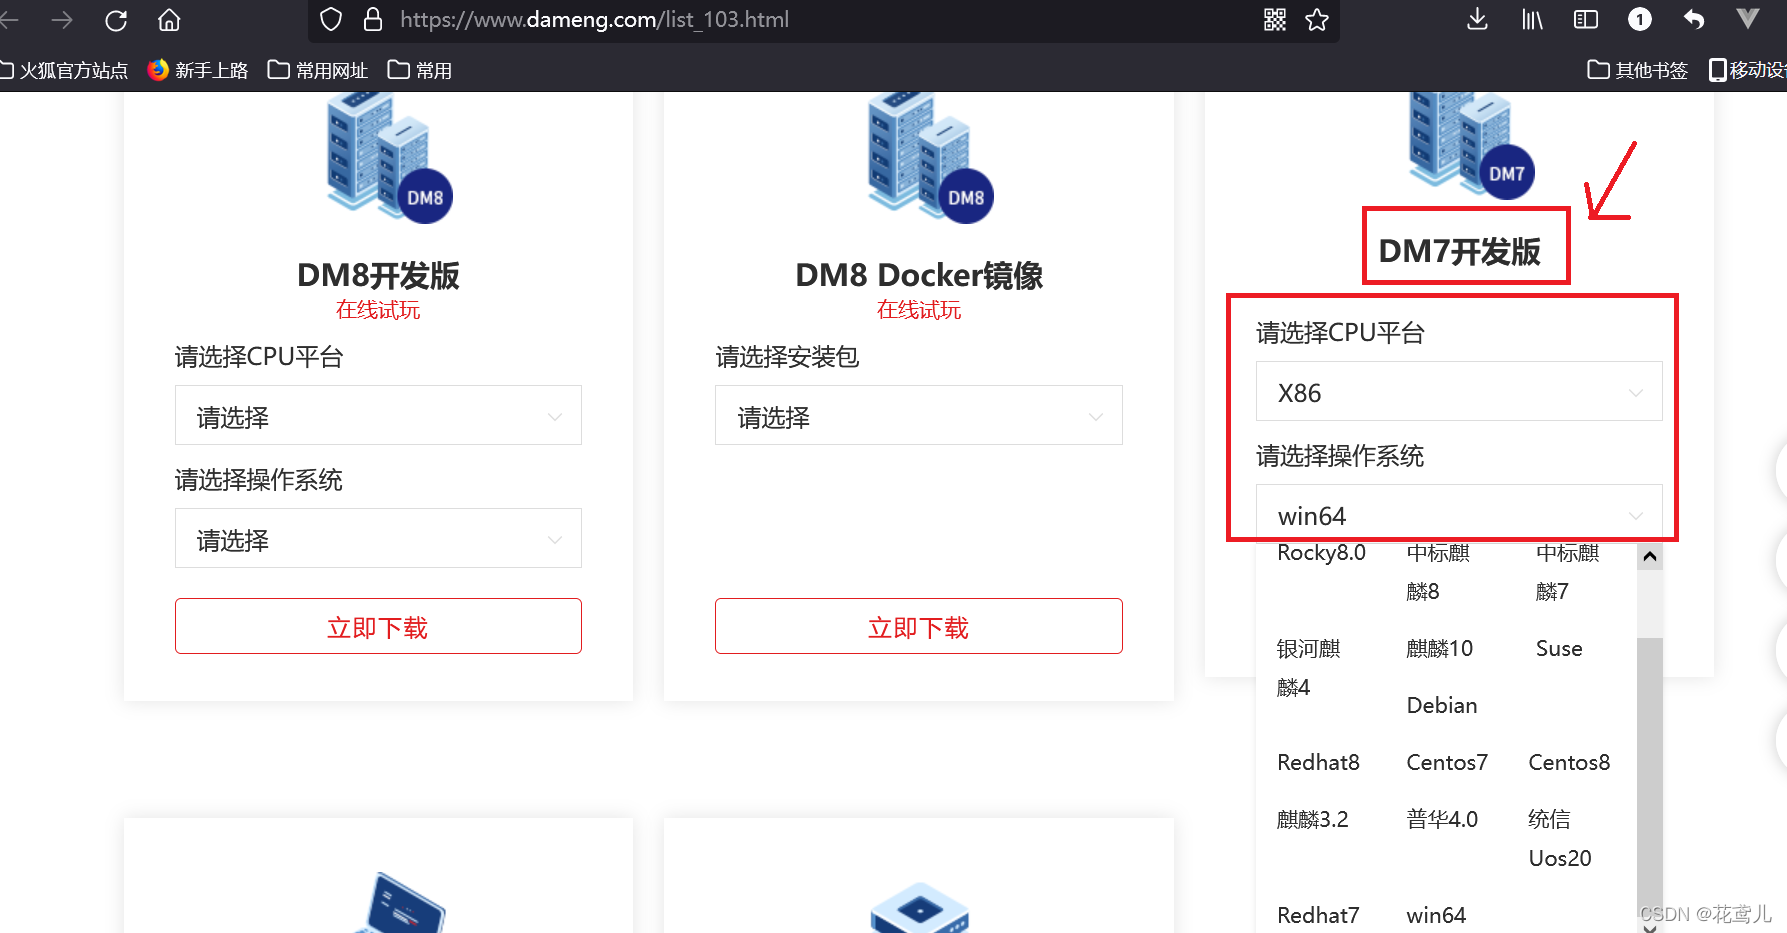
Task: Select Redhat8 from the OS list
Action: 1318,763
